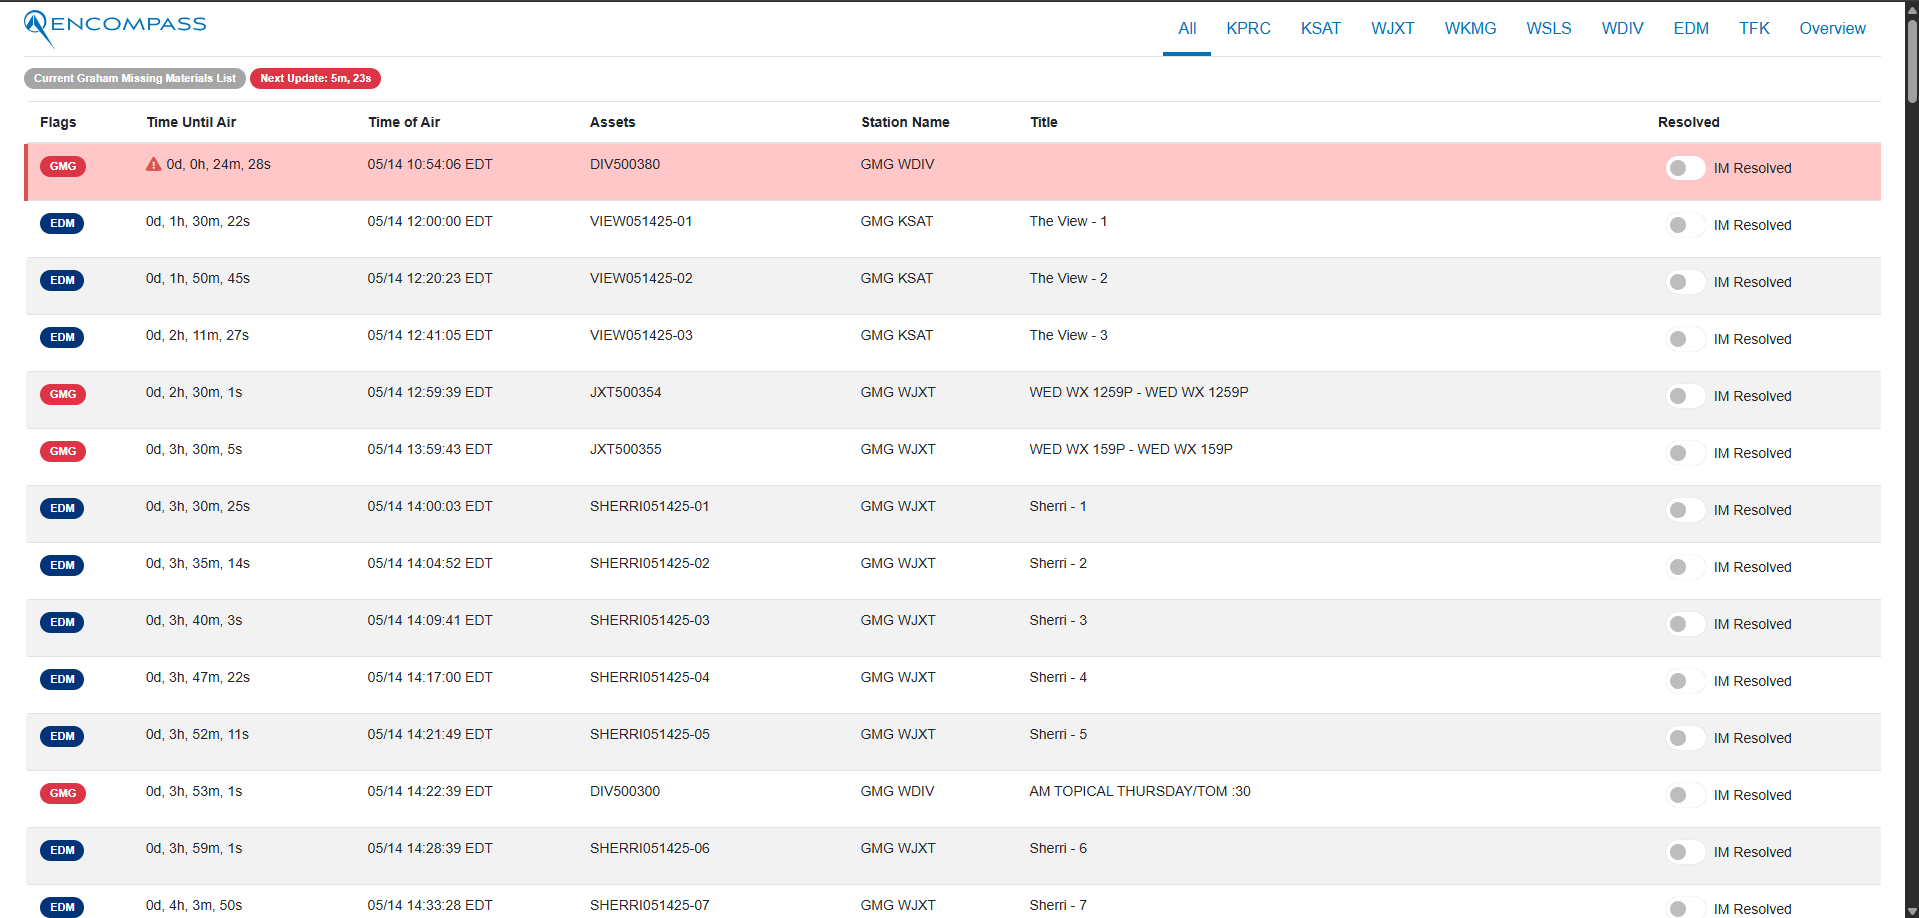
Task: Click the warning triangle on the highlighted DIV500380 row
Action: [x=152, y=164]
